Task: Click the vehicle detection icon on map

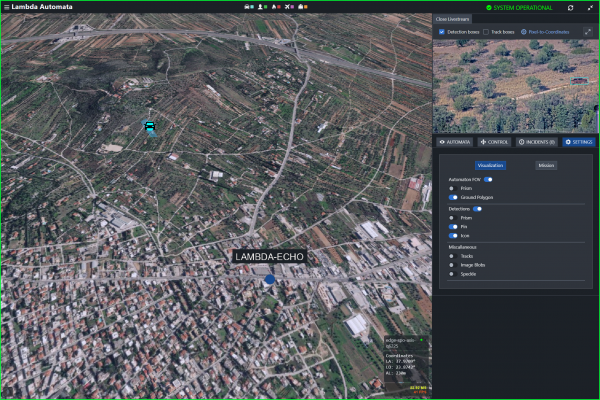Action: point(150,127)
